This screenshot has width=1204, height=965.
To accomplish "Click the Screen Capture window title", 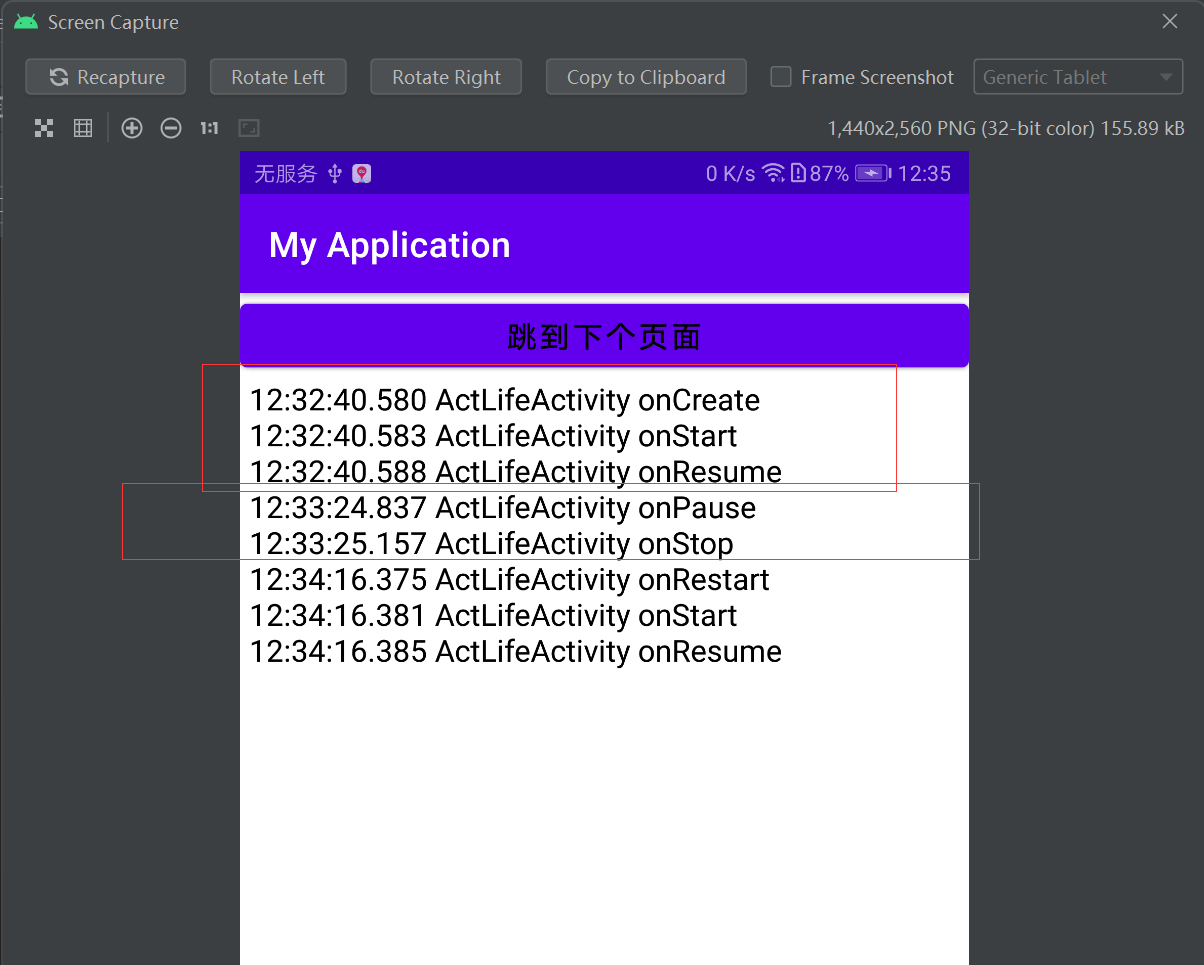I will pos(113,22).
